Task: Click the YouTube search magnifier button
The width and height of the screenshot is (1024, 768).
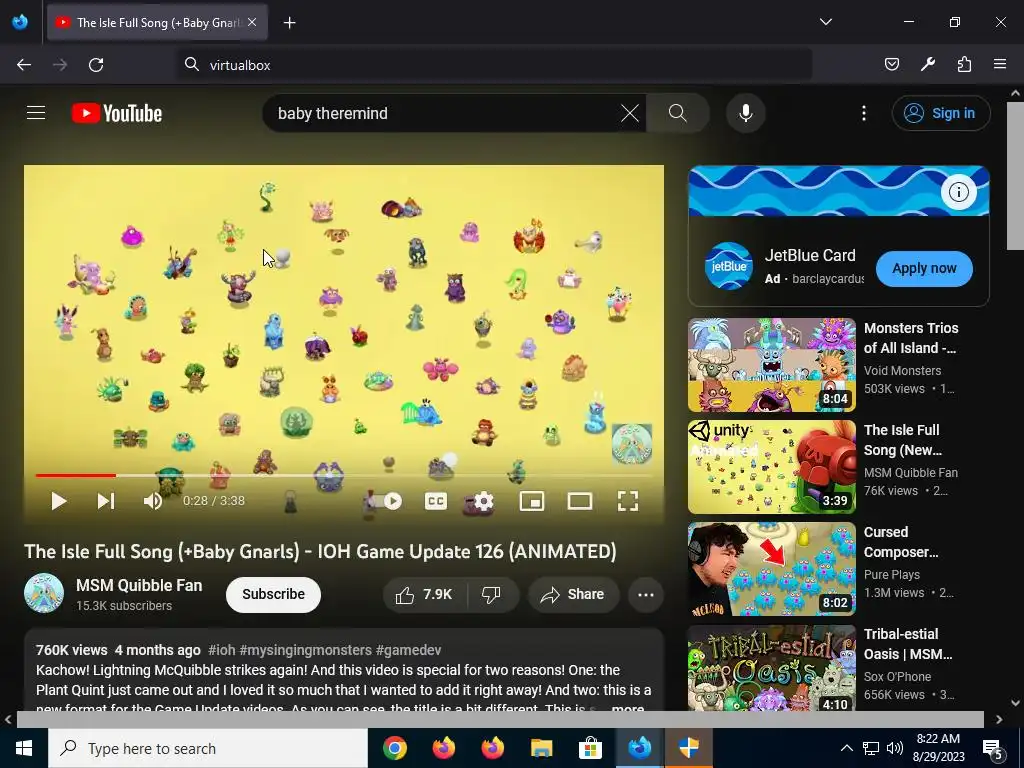Action: (677, 113)
